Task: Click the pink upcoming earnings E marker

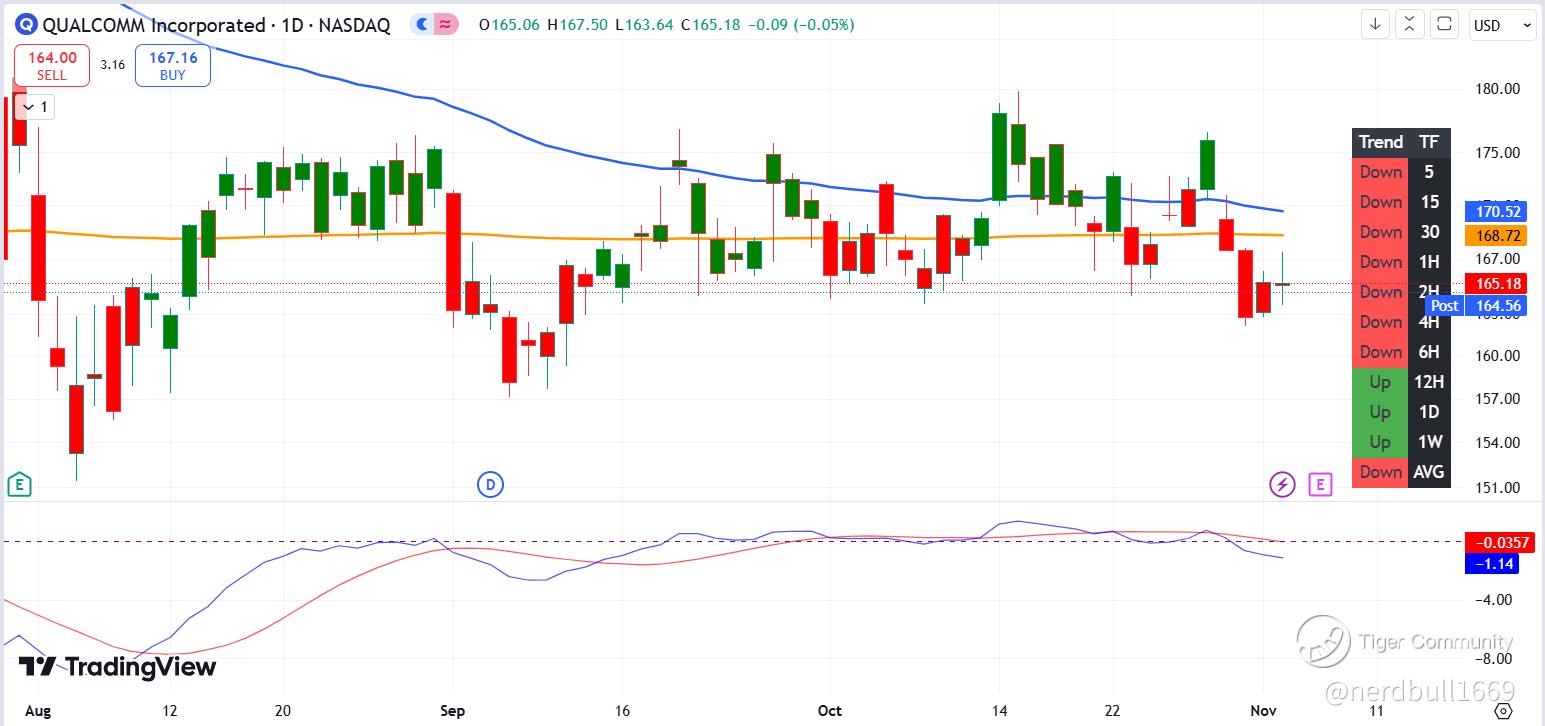Action: click(x=1321, y=486)
